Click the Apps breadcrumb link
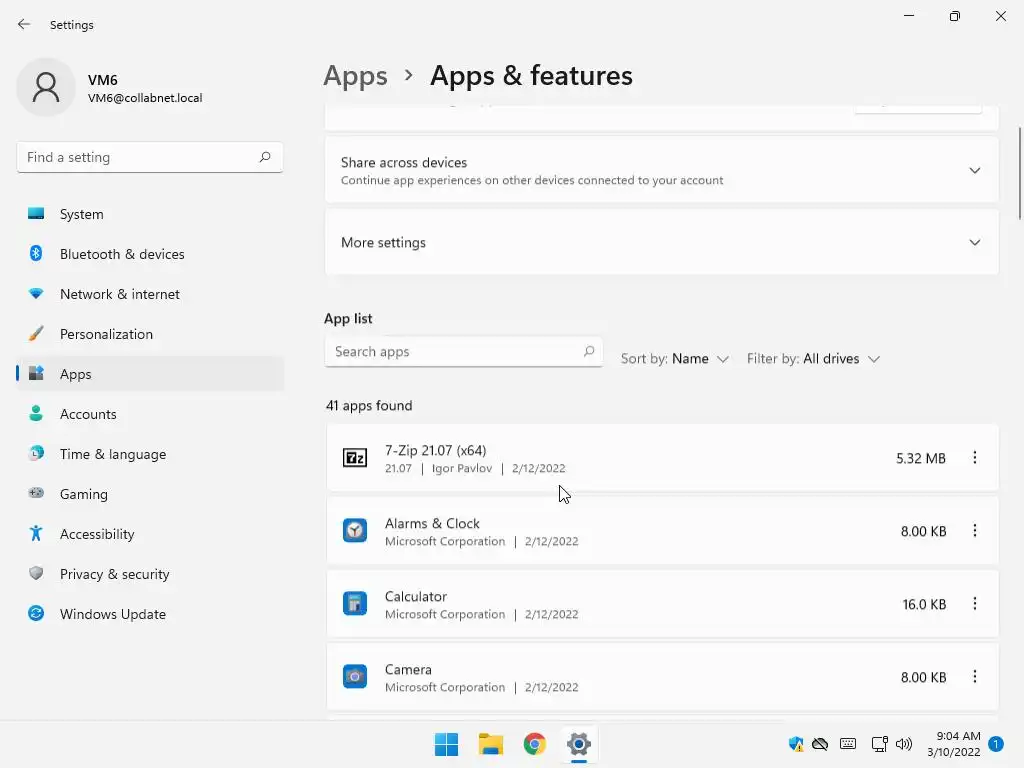The width and height of the screenshot is (1024, 768). 356,76
